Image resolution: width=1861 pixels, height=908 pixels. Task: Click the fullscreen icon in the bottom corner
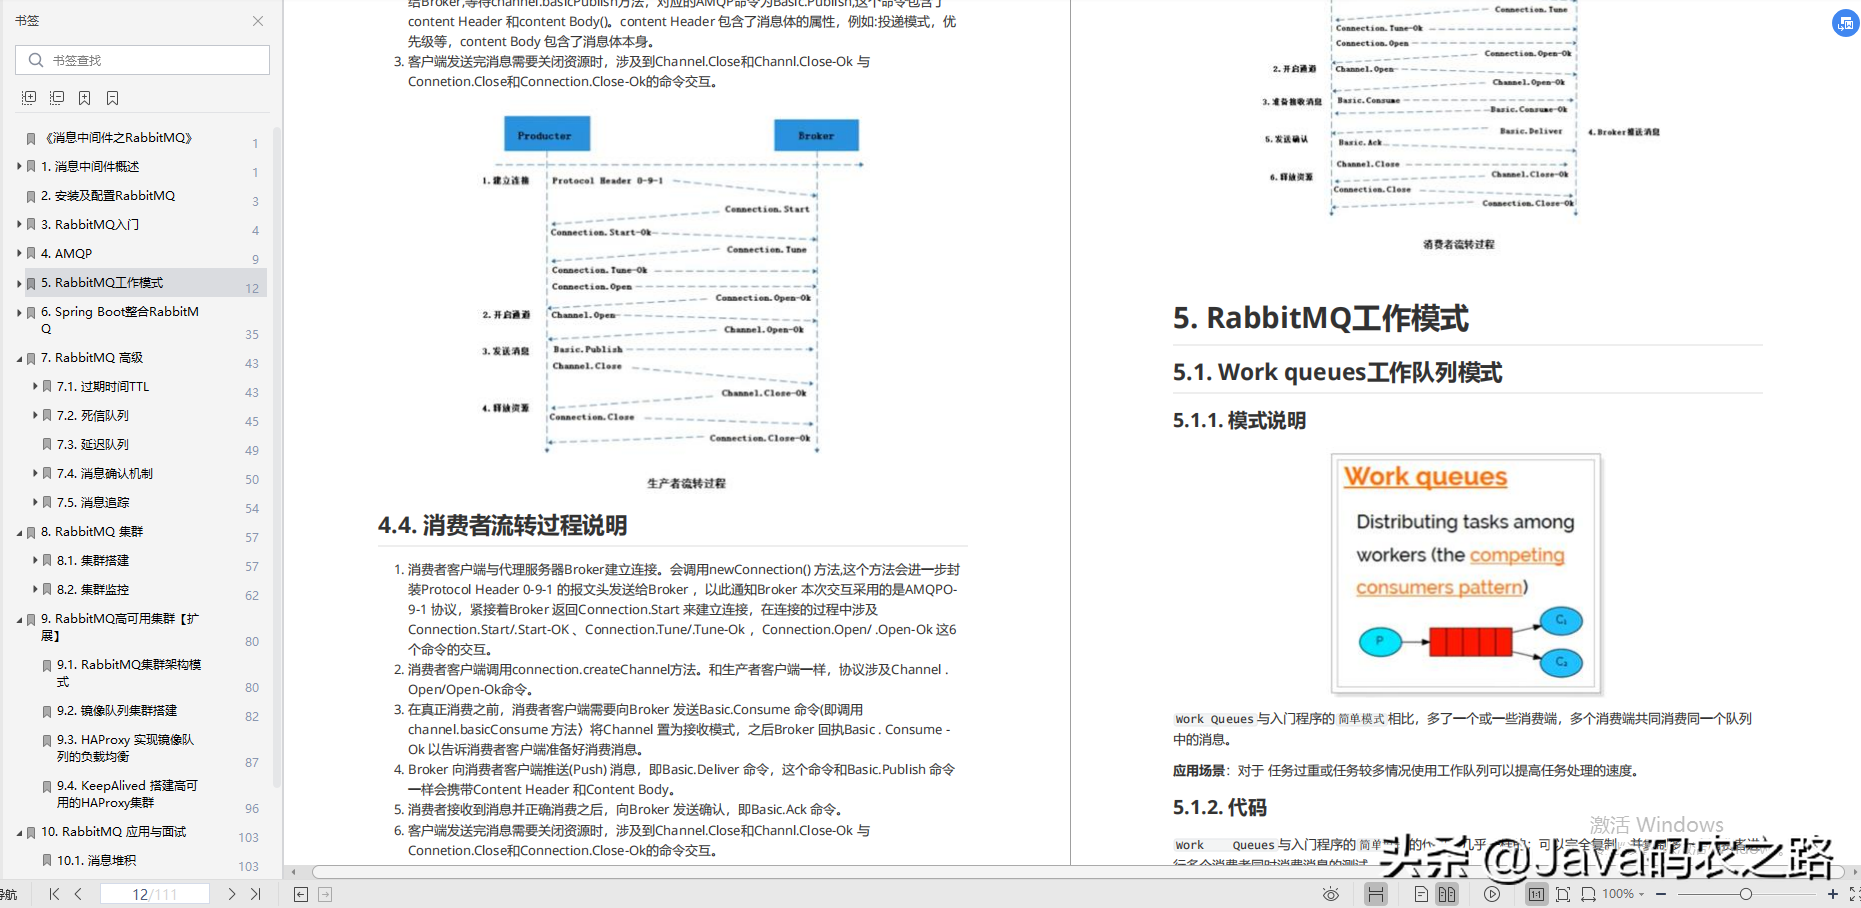point(1854,894)
